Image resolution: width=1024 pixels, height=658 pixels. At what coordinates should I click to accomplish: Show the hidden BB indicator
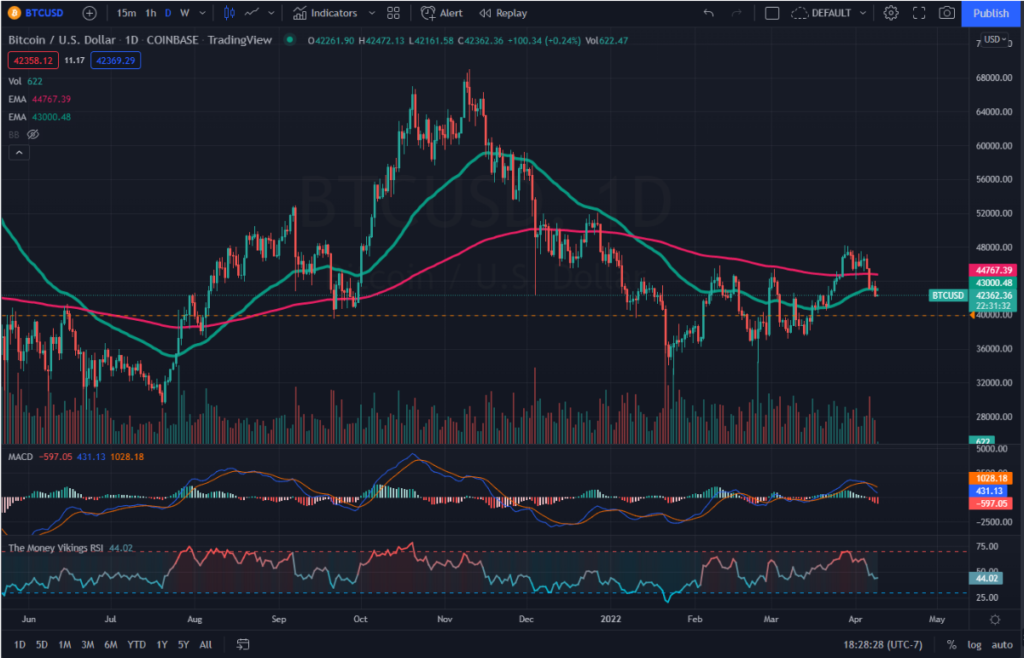[x=33, y=134]
